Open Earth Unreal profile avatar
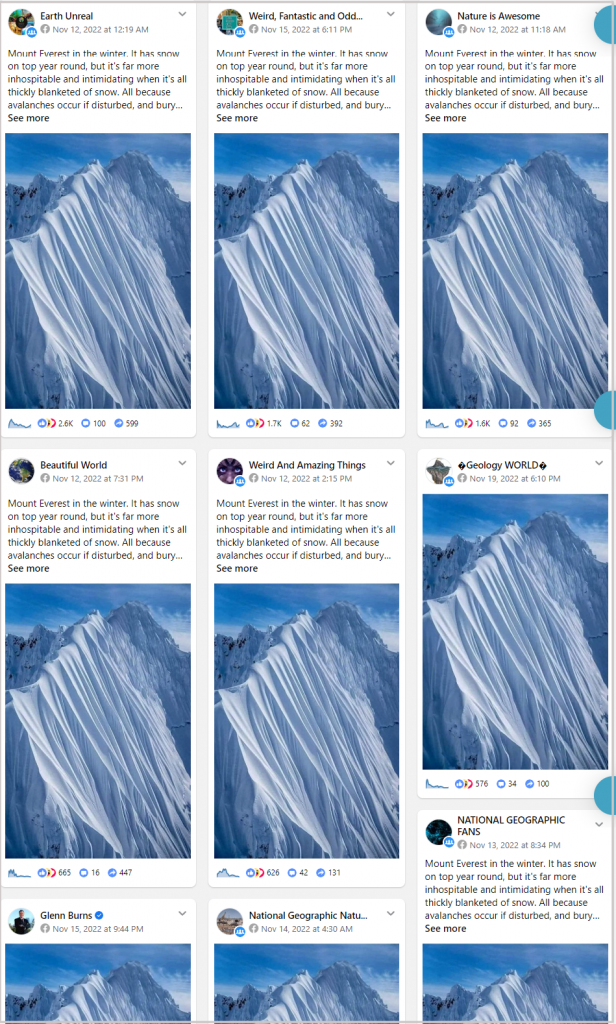This screenshot has height=1024, width=616. pyautogui.click(x=21, y=22)
